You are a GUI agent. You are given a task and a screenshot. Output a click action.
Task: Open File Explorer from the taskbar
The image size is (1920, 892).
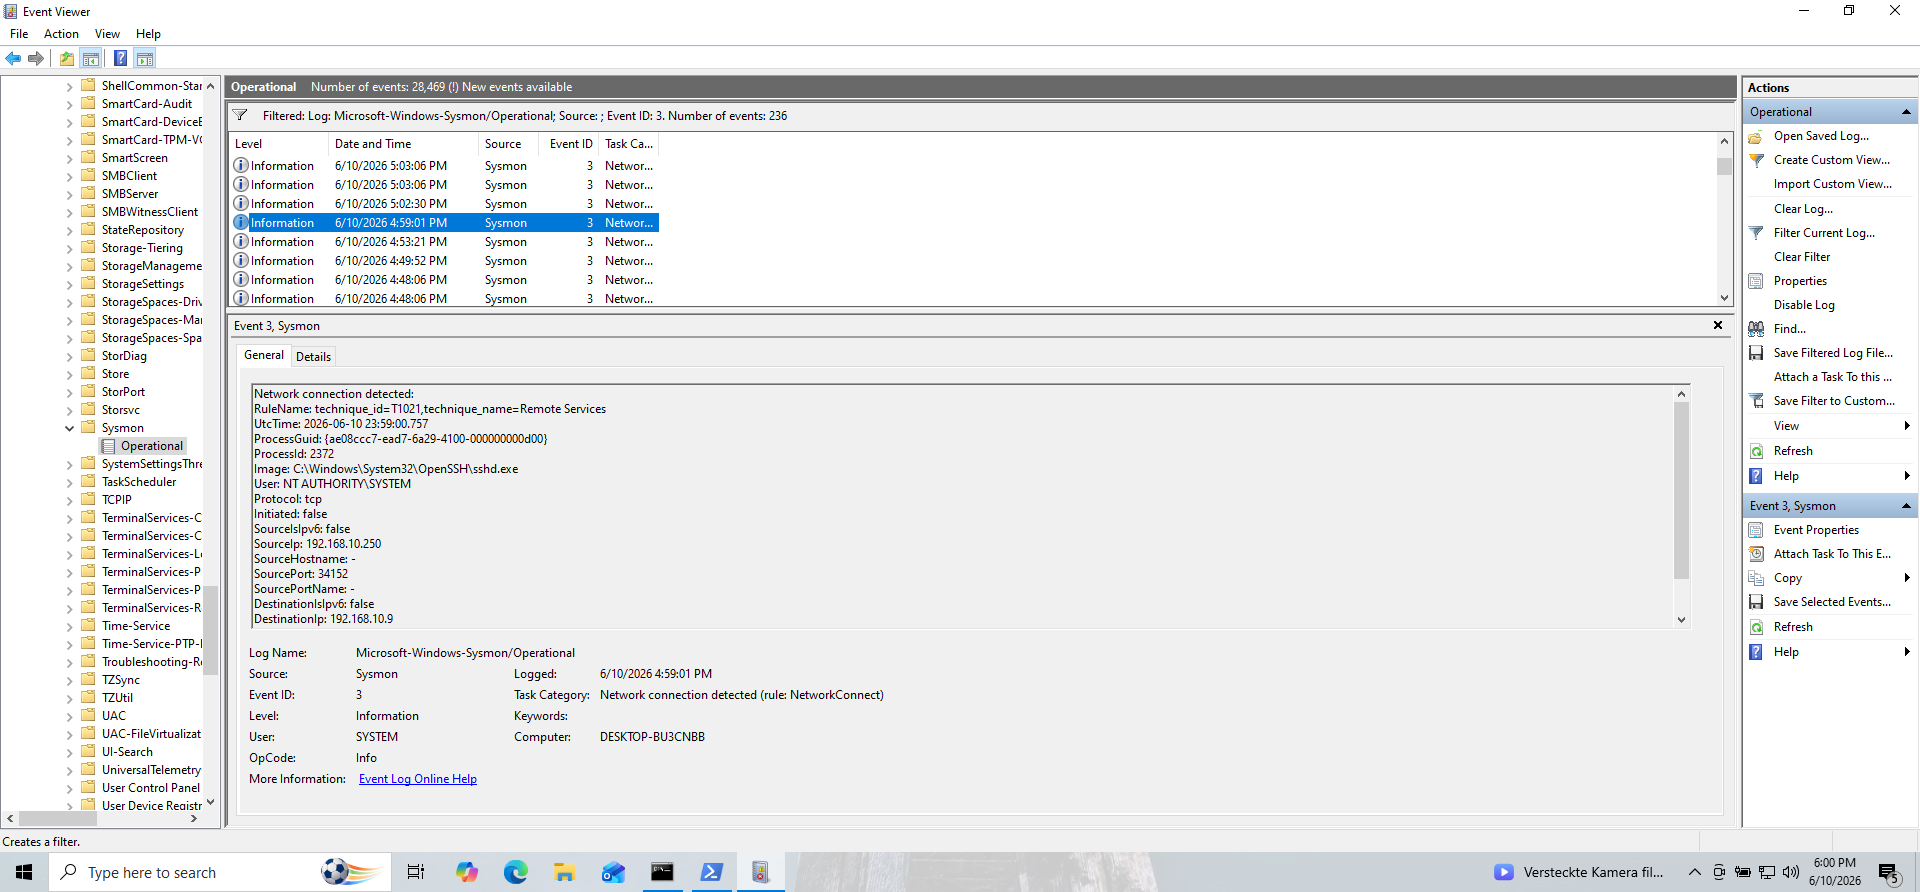pyautogui.click(x=564, y=872)
